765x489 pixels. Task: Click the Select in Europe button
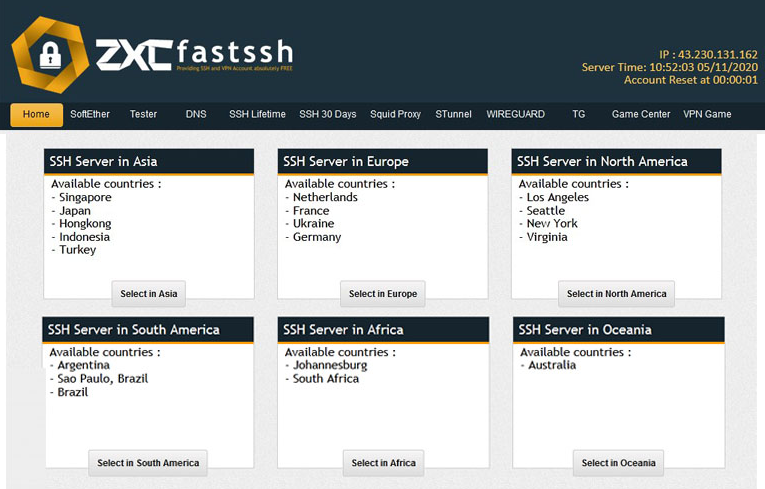[382, 294]
